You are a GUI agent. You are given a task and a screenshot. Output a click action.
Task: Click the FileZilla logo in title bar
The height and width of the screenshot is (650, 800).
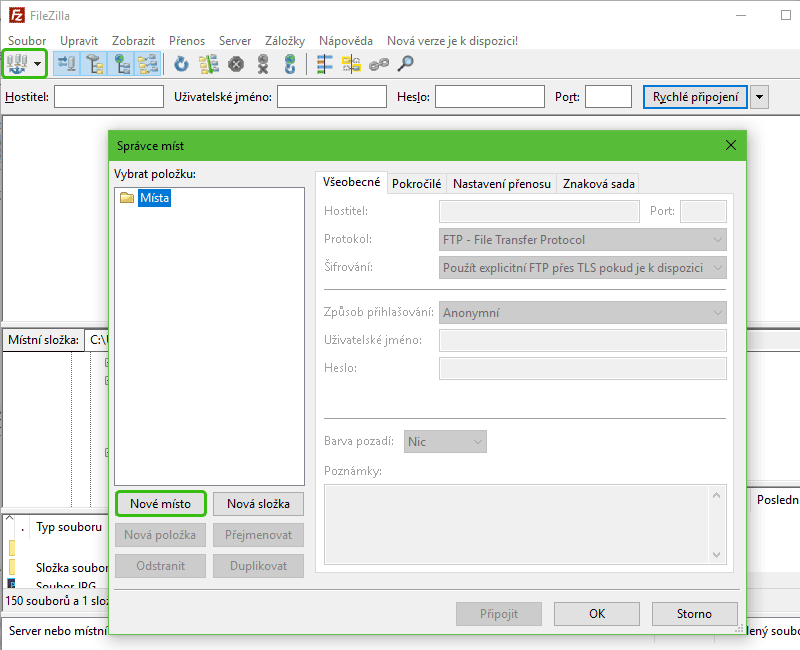pyautogui.click(x=17, y=15)
